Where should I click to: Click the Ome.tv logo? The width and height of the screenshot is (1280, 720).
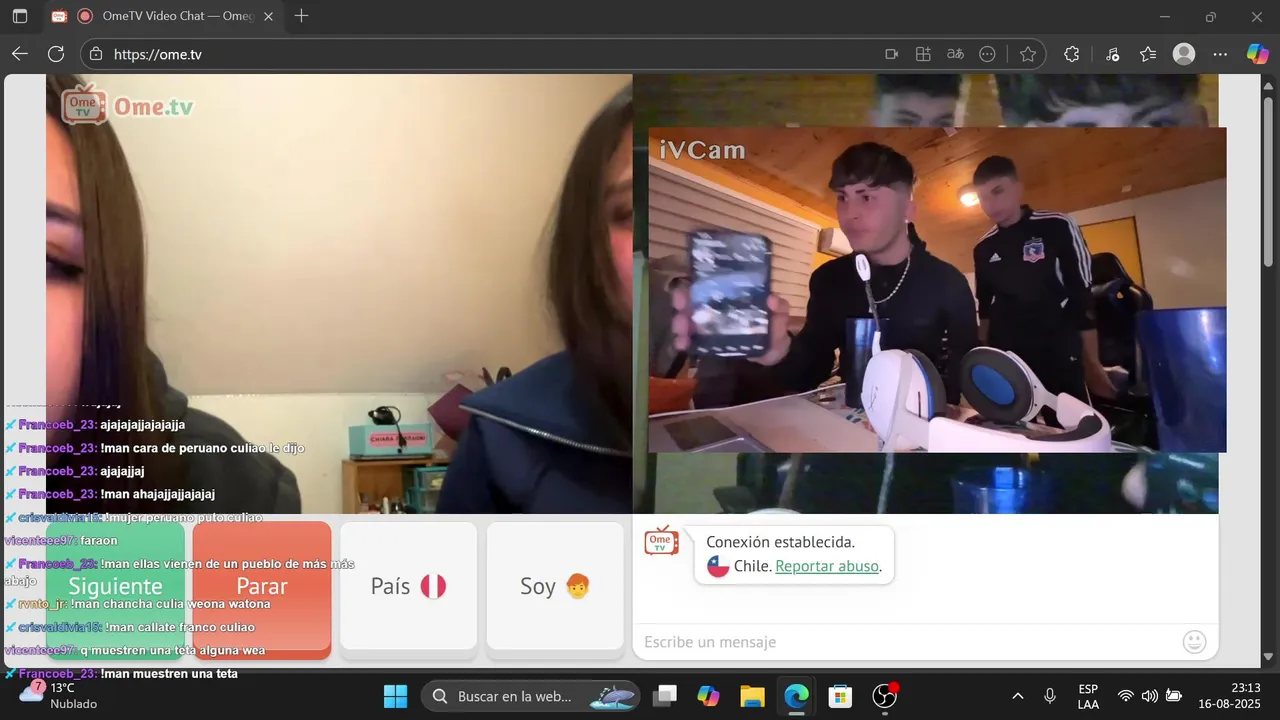(x=127, y=105)
